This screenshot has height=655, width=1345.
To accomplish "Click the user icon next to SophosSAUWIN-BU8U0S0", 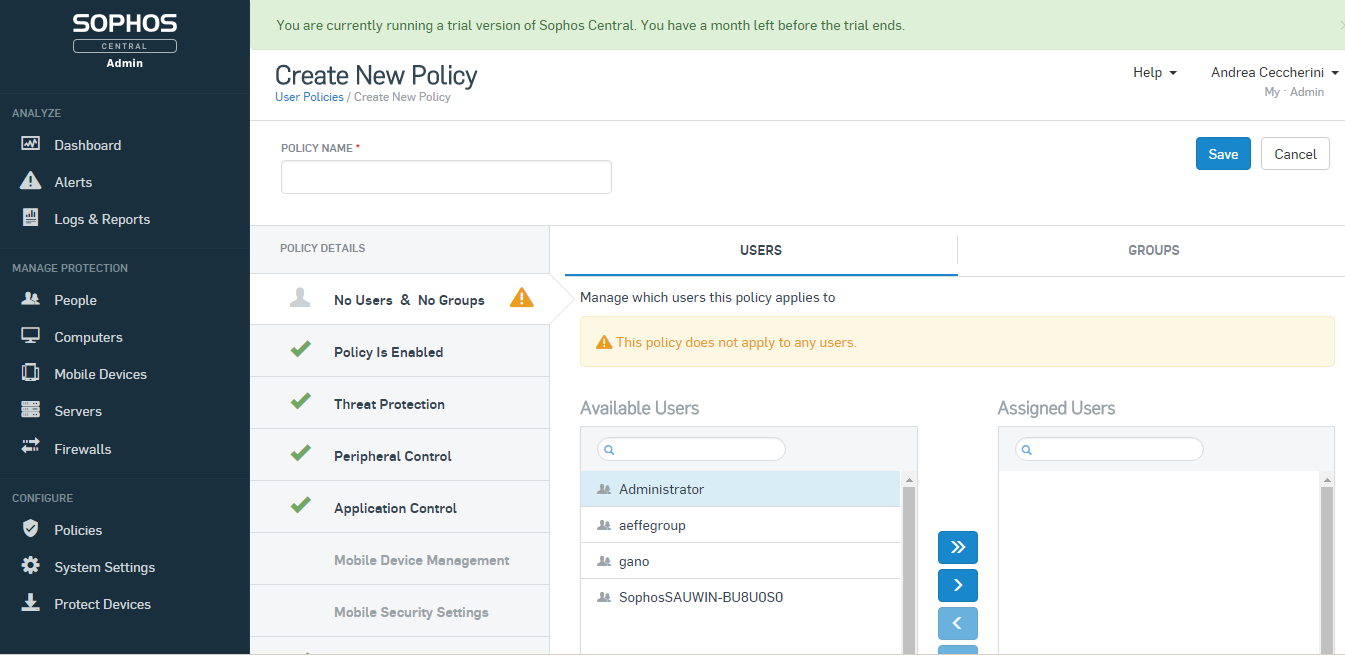I will (x=603, y=598).
